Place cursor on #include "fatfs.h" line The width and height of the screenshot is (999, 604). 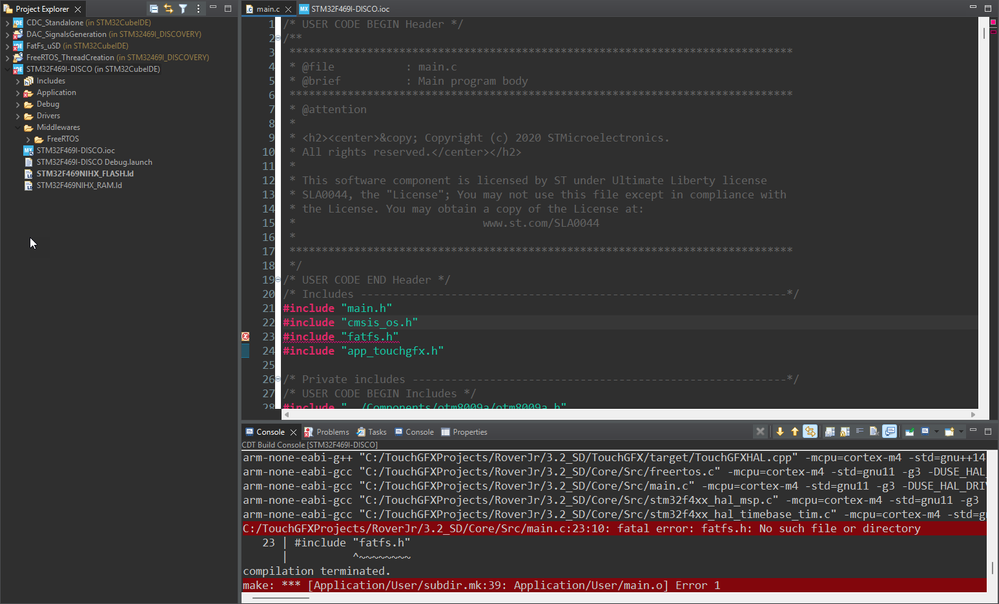(341, 336)
